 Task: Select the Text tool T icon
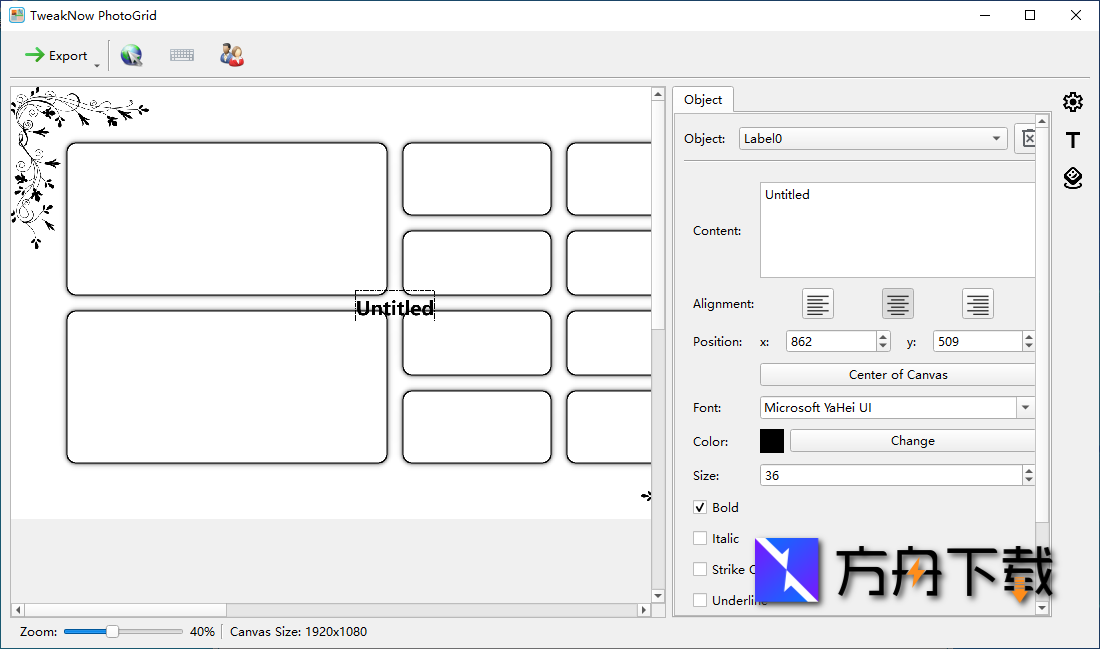[x=1073, y=140]
